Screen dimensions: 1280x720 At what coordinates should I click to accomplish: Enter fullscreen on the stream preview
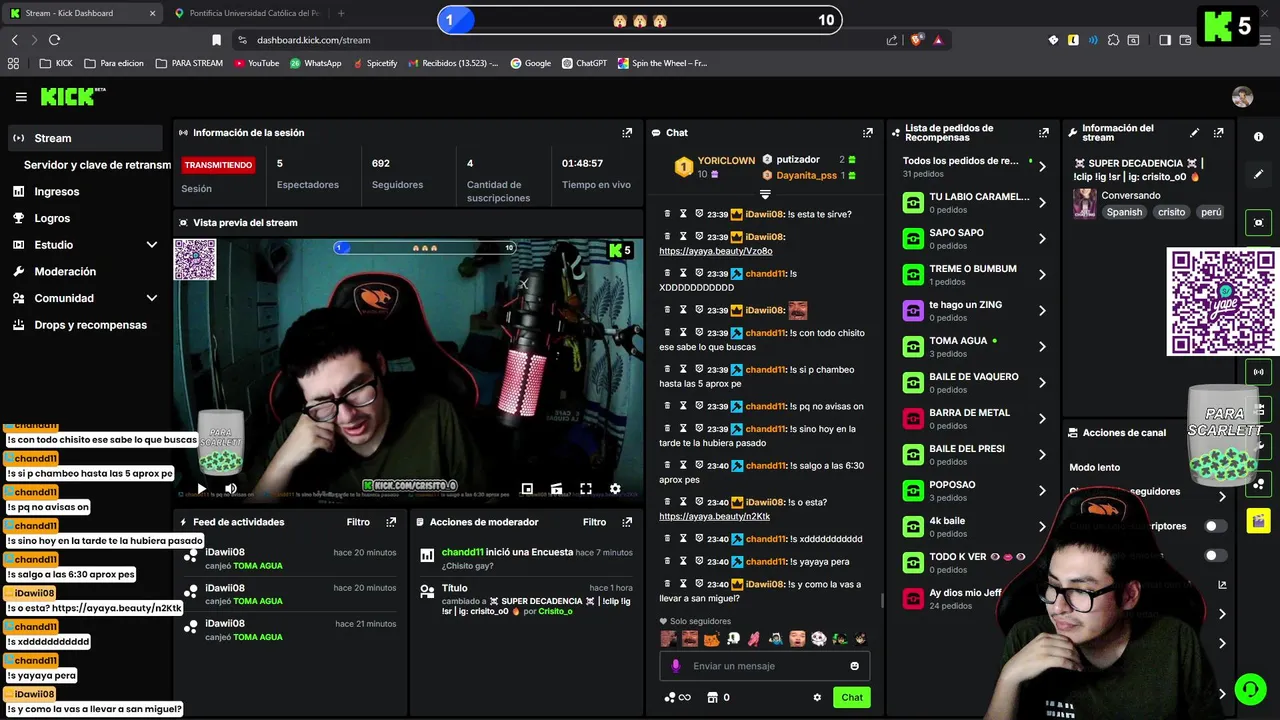point(586,489)
